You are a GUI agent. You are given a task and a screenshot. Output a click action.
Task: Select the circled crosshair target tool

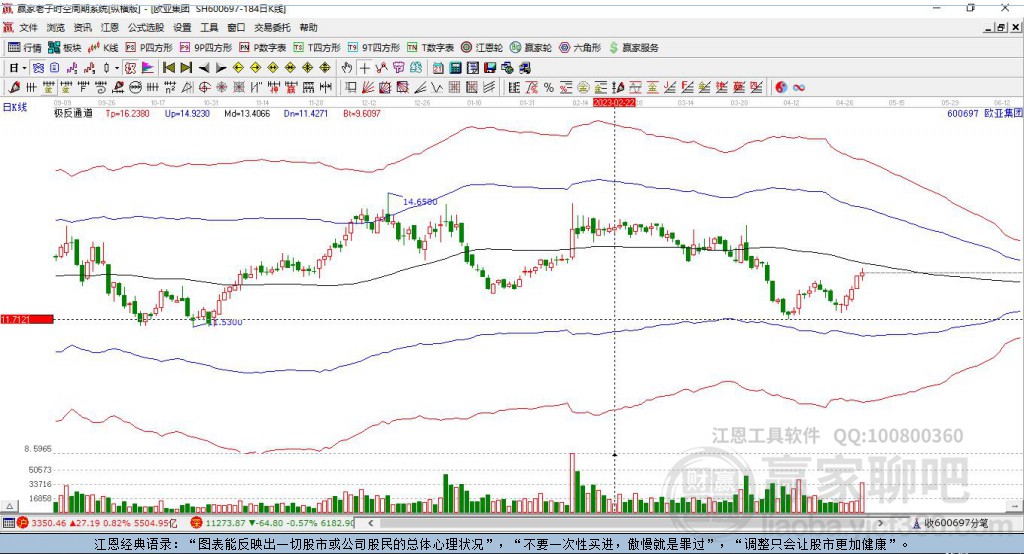pyautogui.click(x=204, y=88)
